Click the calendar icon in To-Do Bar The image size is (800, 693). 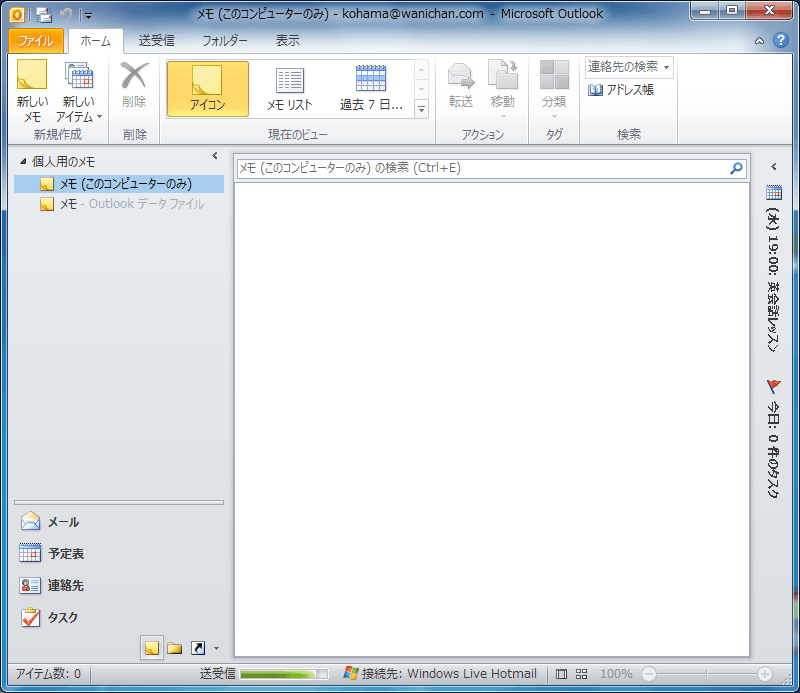tap(774, 193)
